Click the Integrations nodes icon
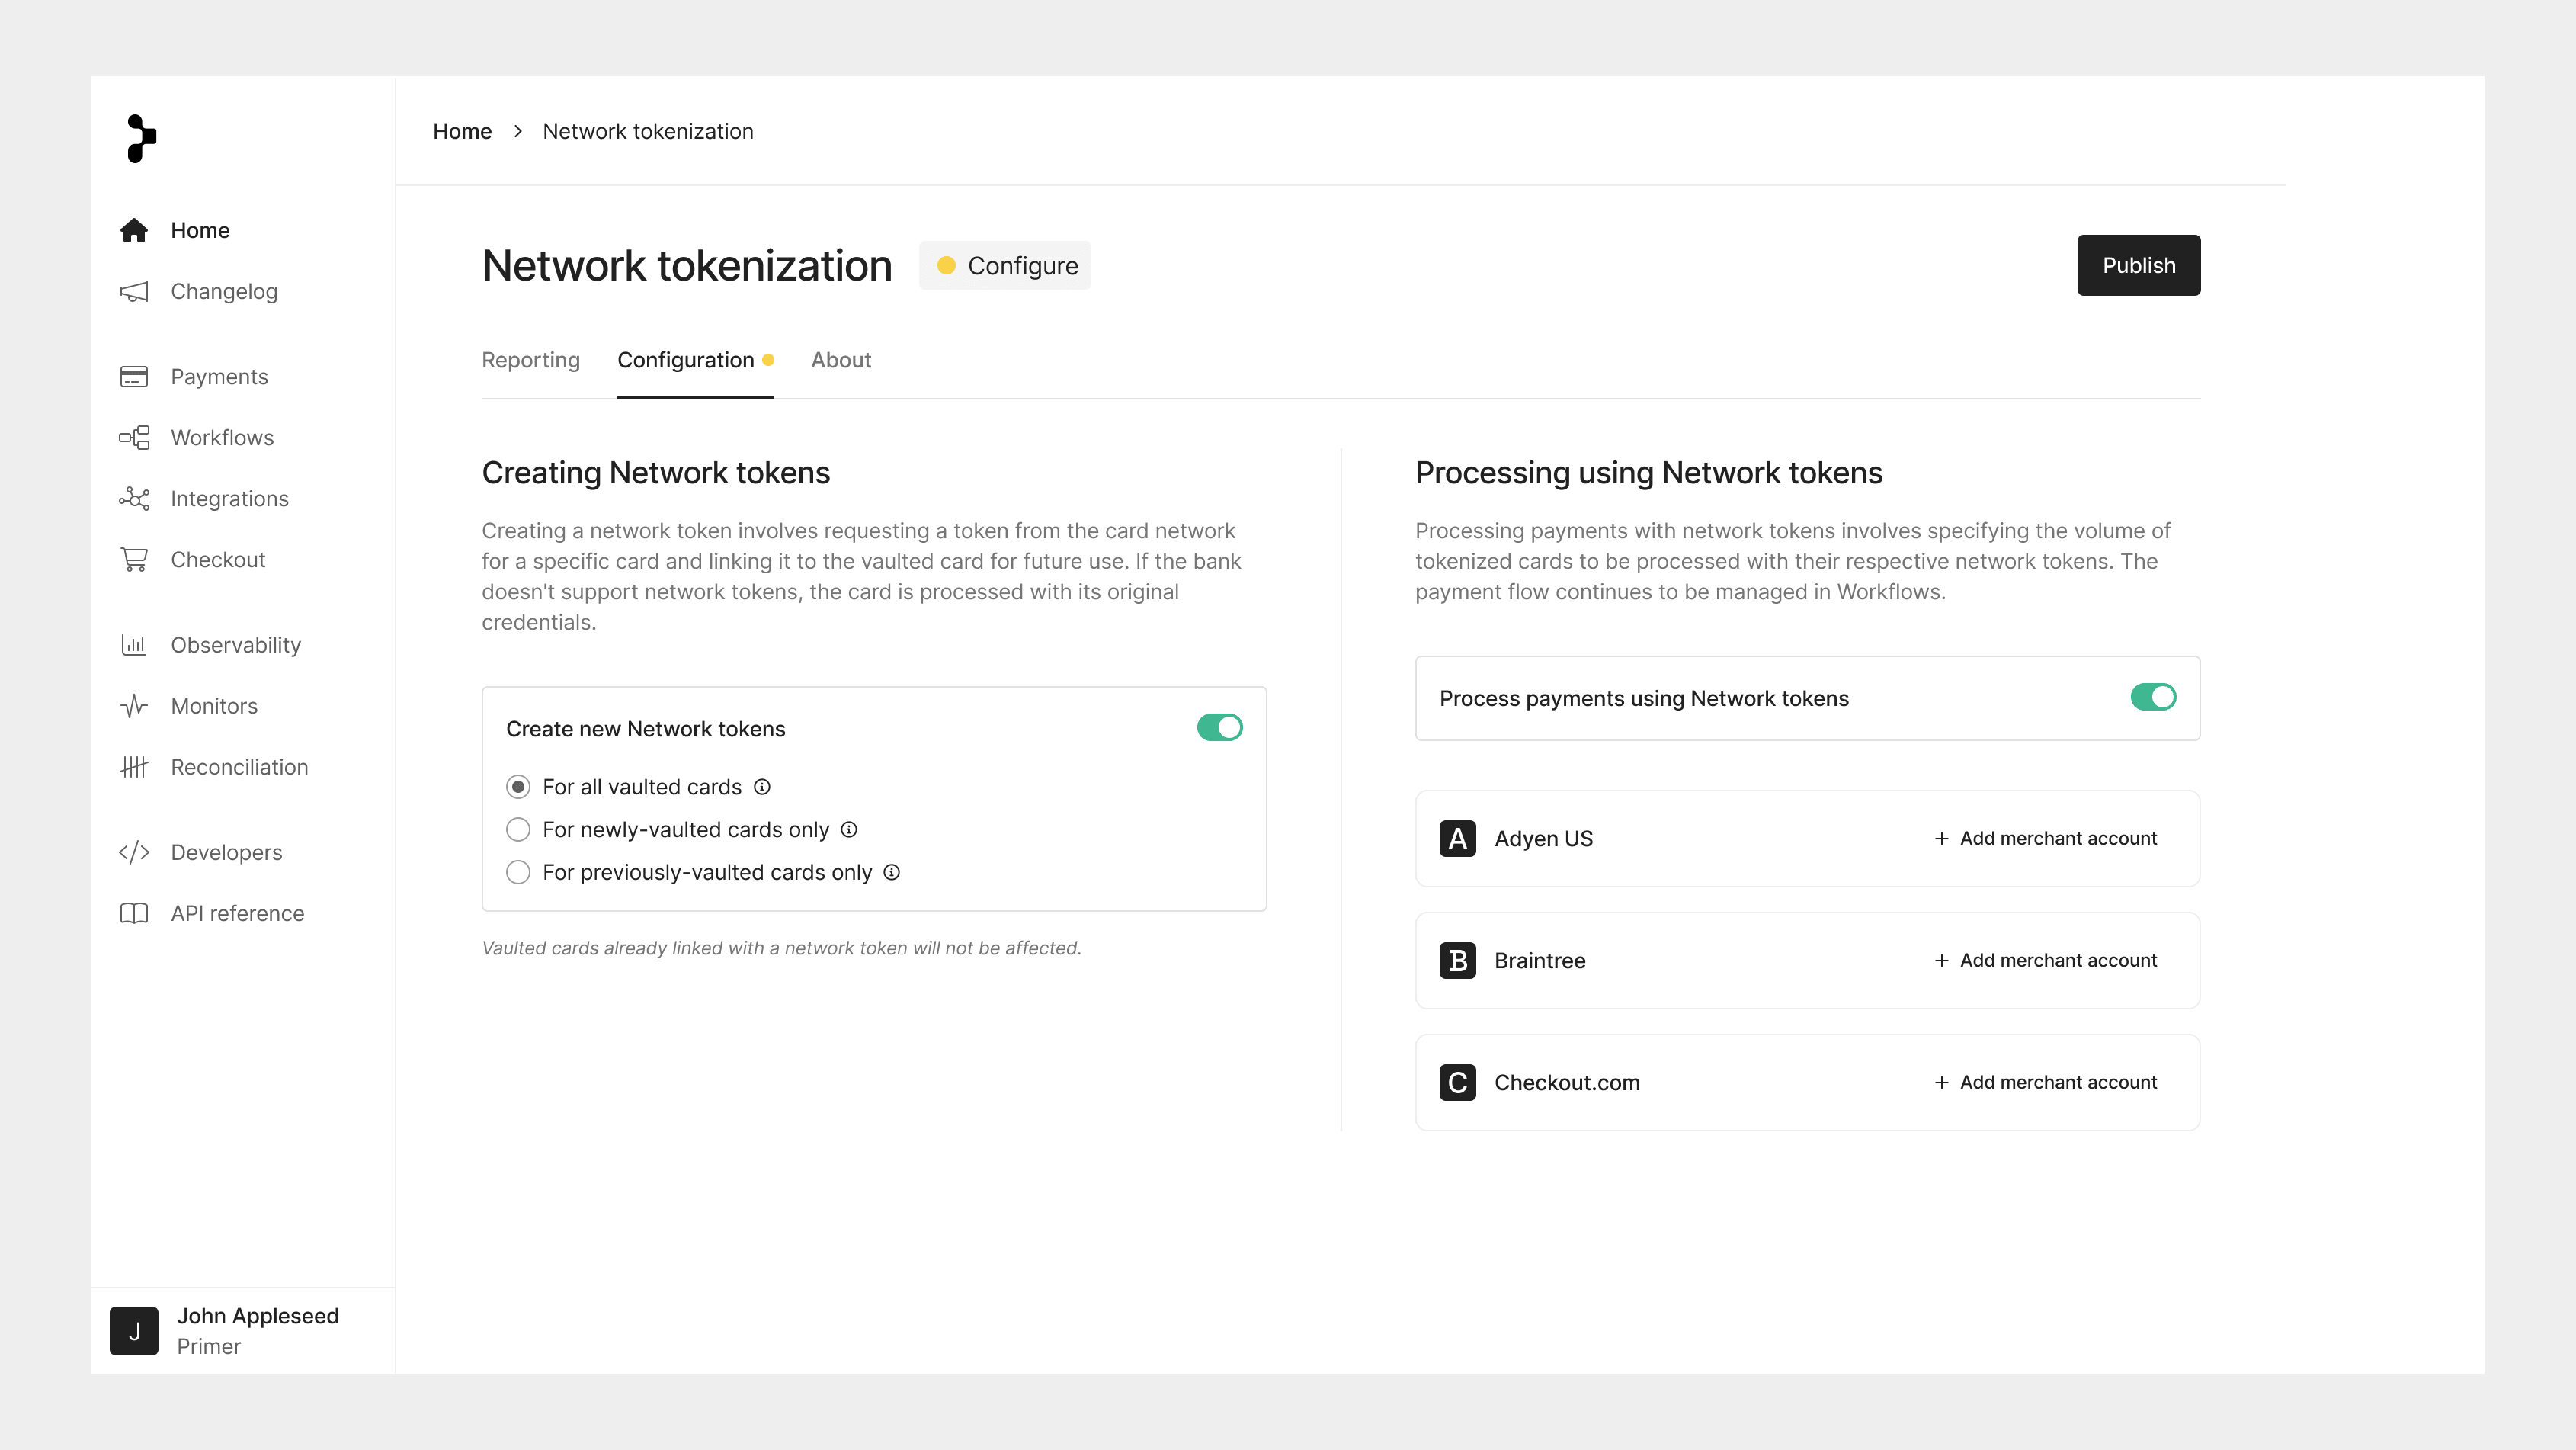 pos(134,498)
